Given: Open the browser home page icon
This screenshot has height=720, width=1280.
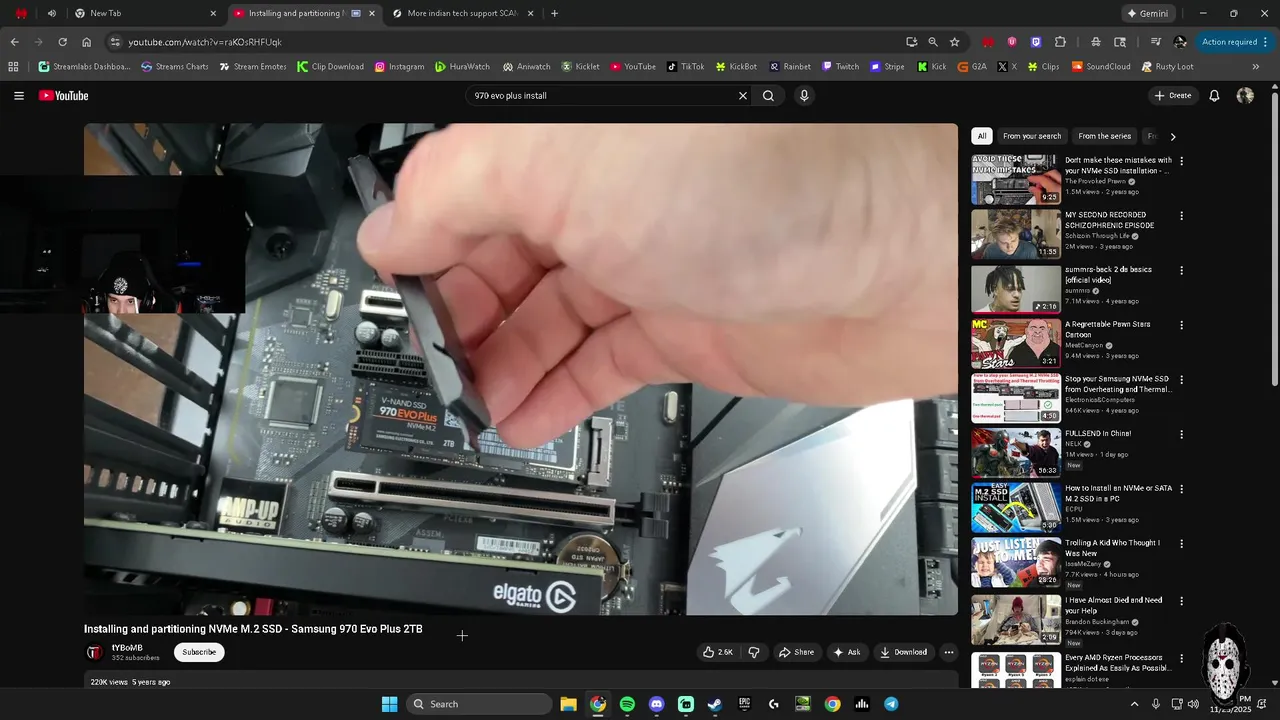Looking at the screenshot, I should click(87, 42).
